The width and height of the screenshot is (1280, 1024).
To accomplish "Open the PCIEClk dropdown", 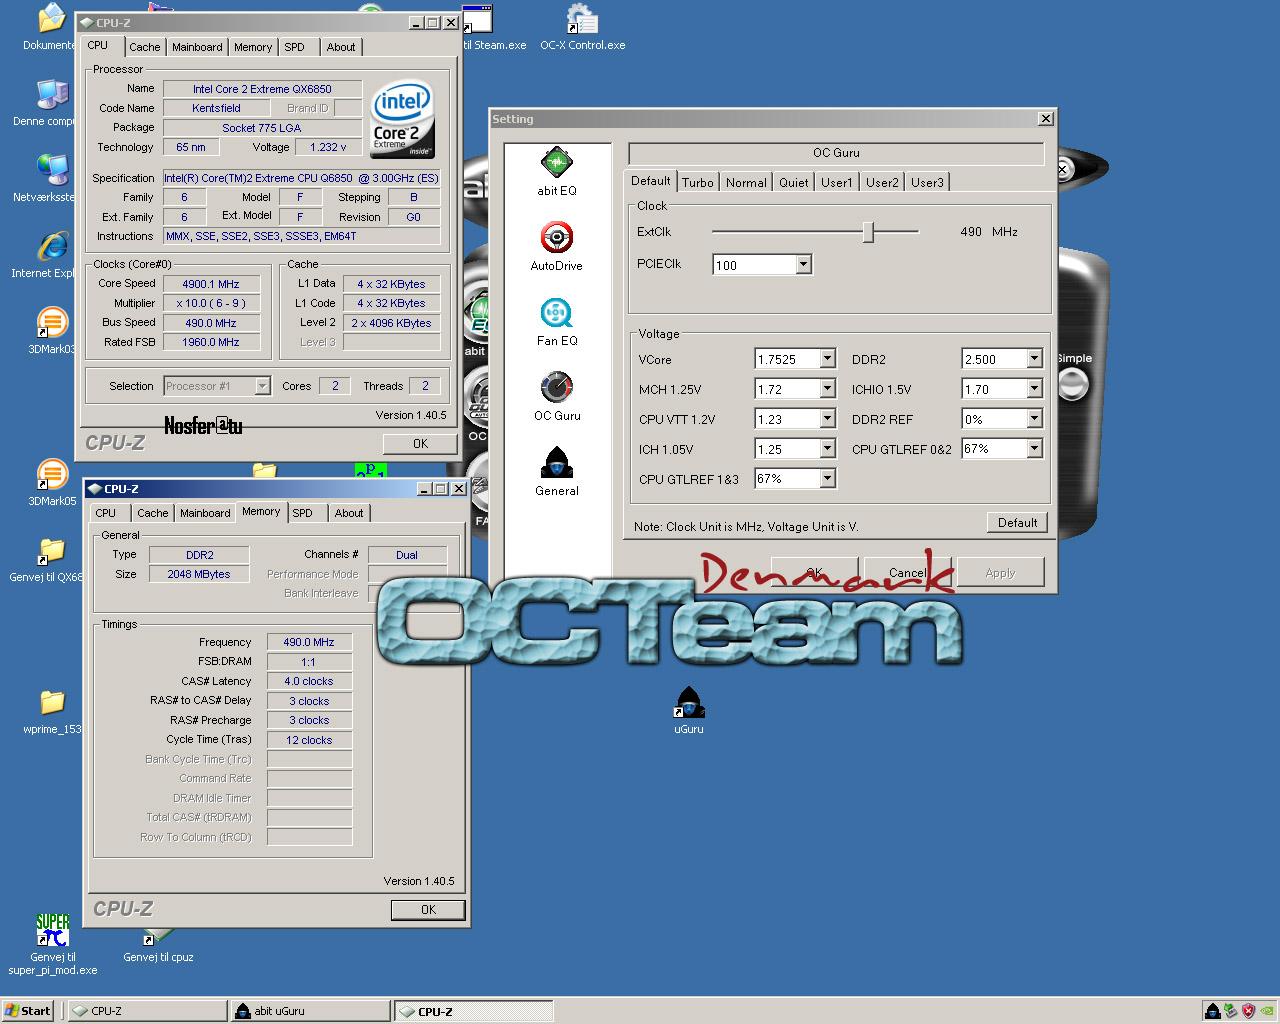I will [803, 265].
